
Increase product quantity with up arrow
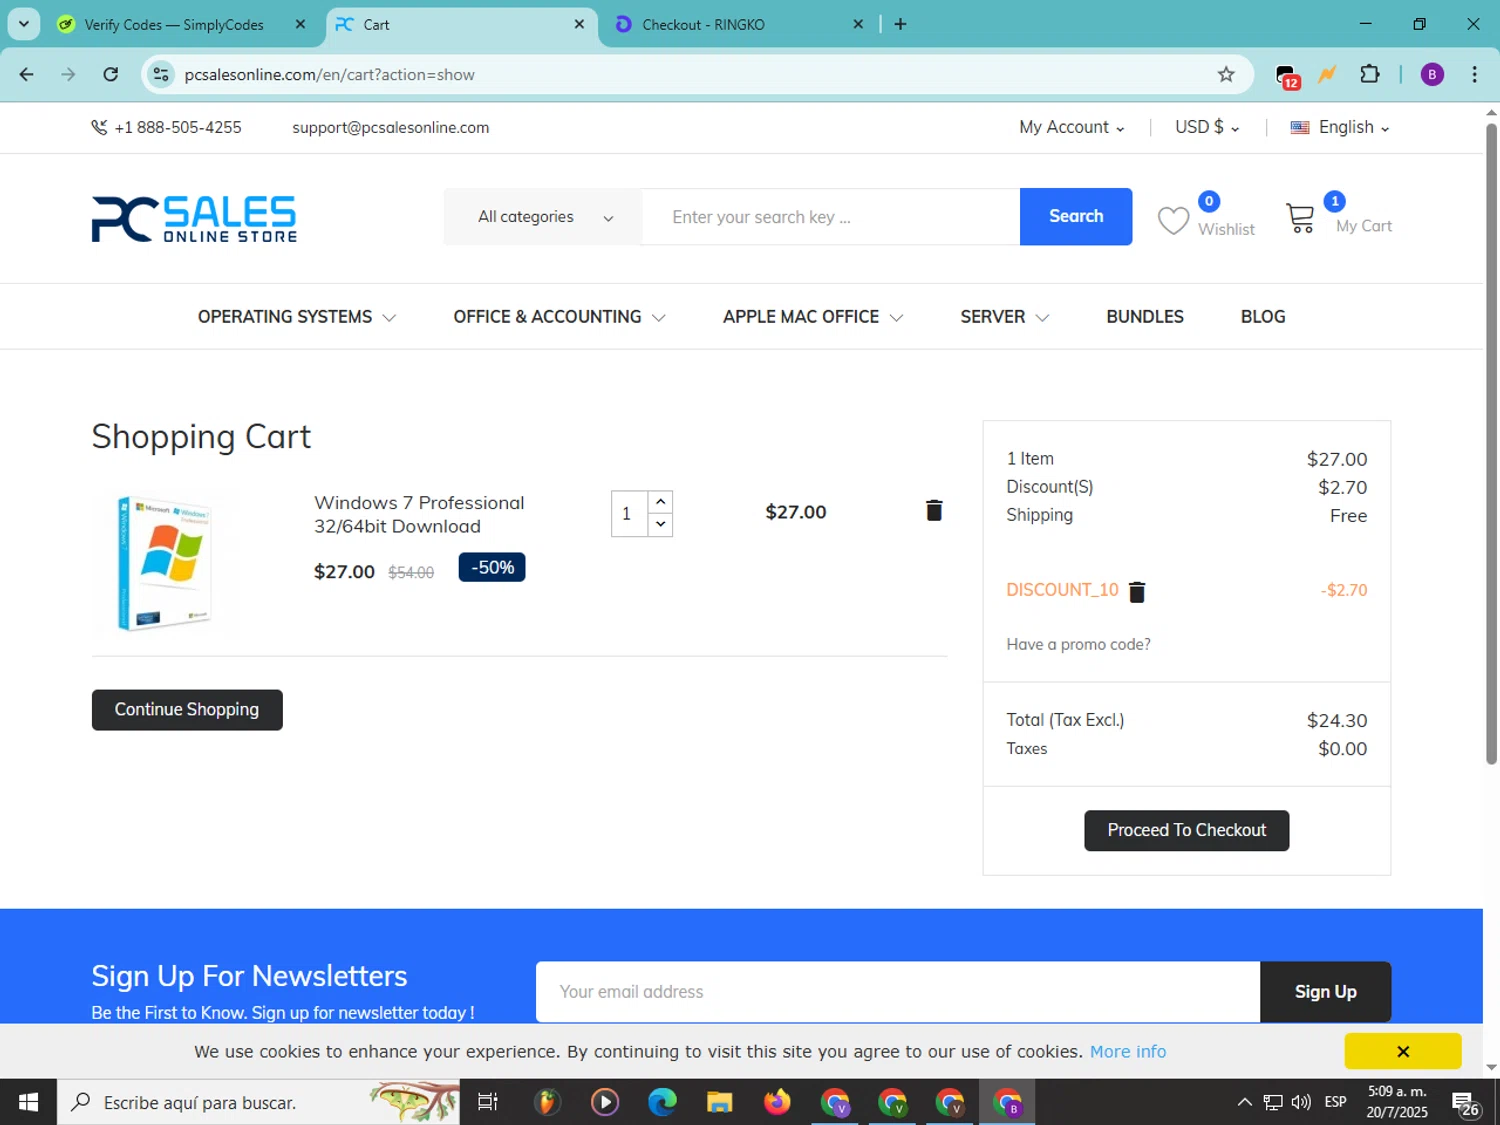click(660, 501)
